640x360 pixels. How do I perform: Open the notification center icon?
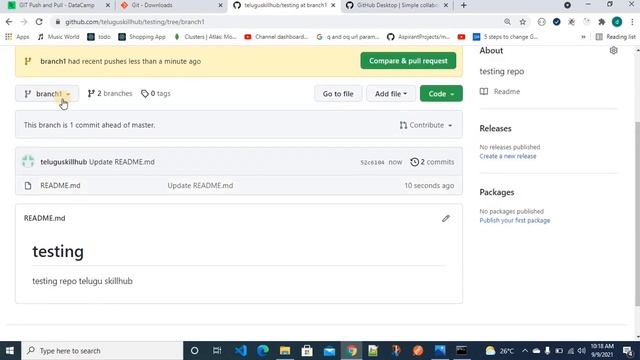tap(627, 351)
